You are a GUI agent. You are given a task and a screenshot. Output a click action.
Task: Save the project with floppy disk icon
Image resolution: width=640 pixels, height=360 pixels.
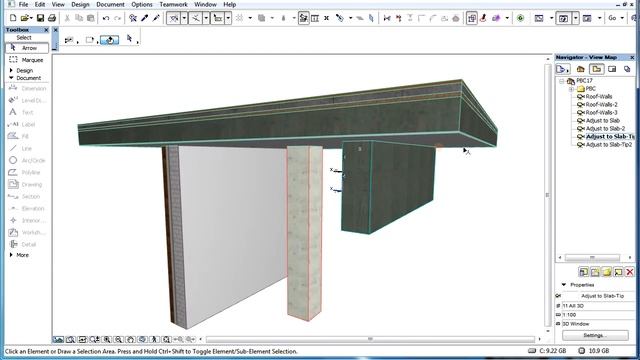click(40, 18)
